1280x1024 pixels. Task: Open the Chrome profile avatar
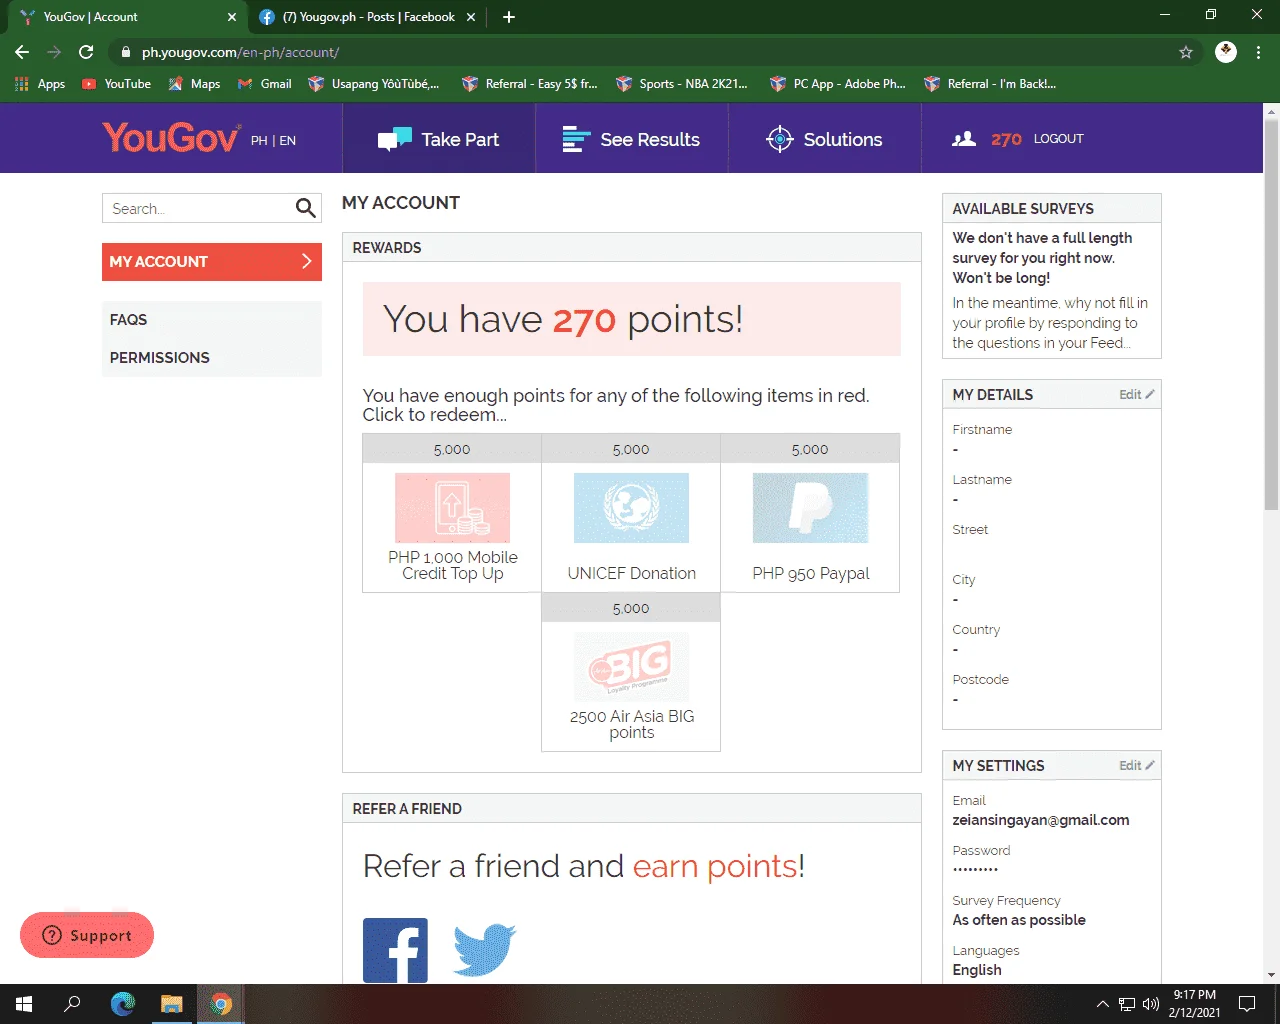1226,52
